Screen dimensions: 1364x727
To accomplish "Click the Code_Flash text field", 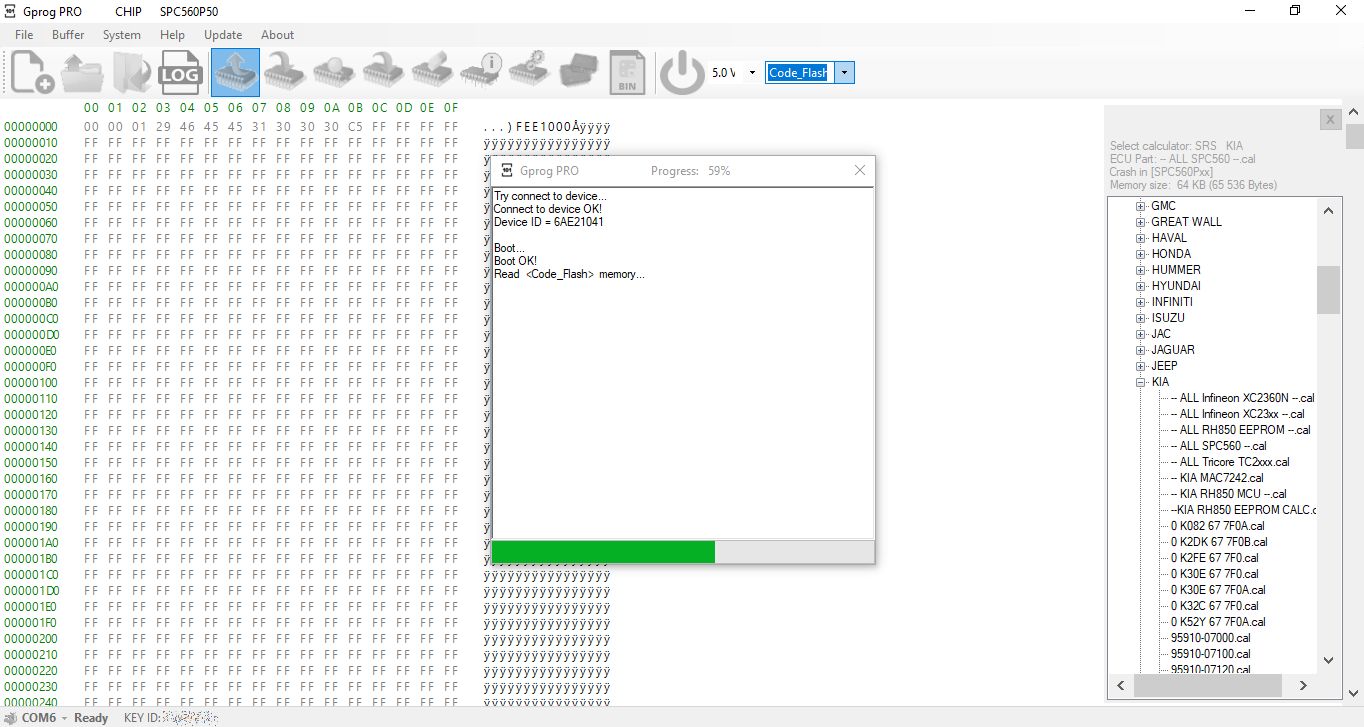I will 800,73.
